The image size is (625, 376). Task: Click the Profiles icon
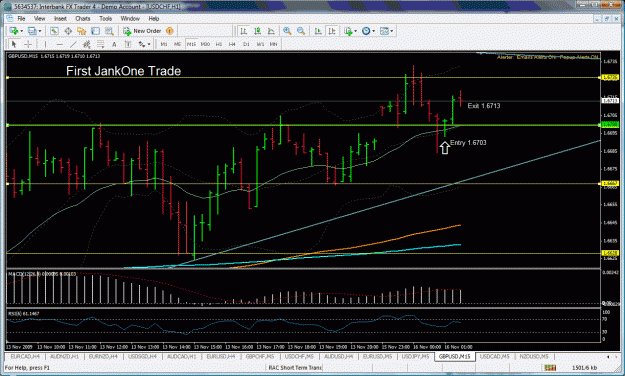pyautogui.click(x=32, y=31)
